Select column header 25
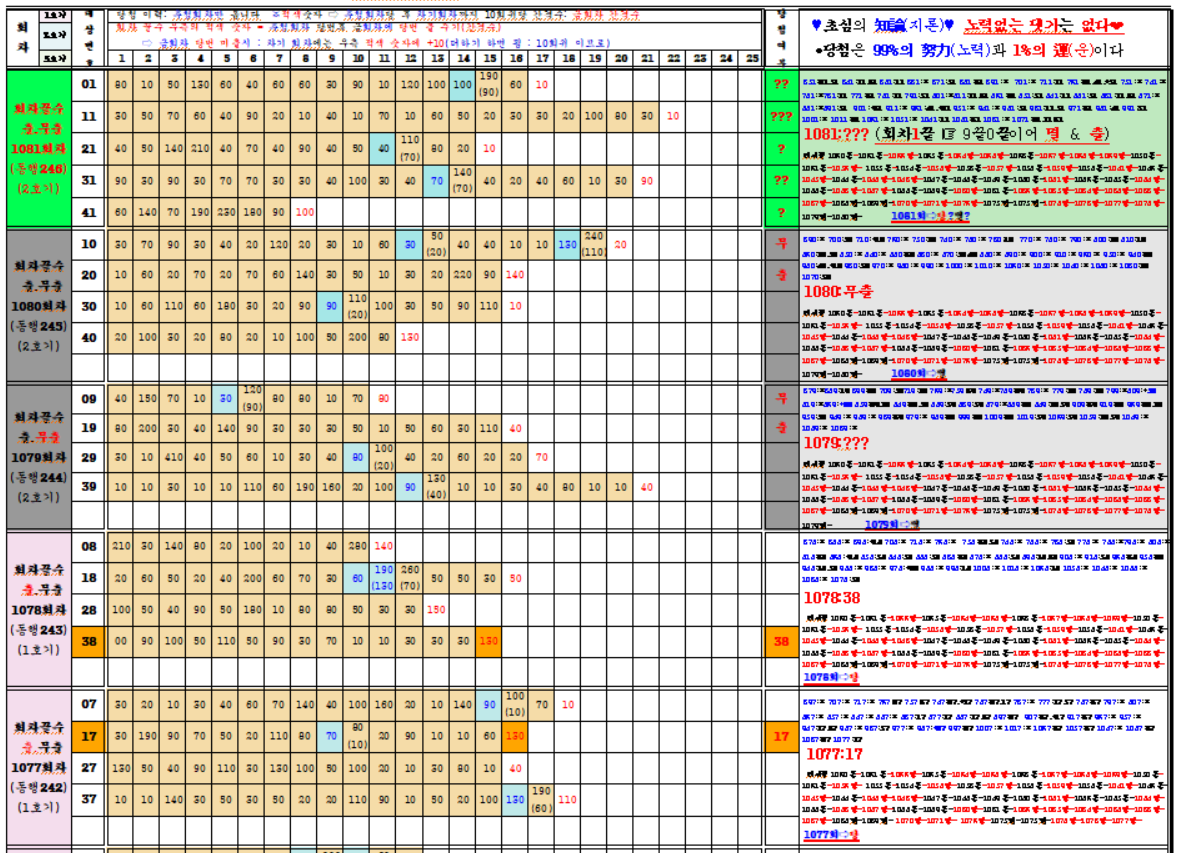 (751, 57)
